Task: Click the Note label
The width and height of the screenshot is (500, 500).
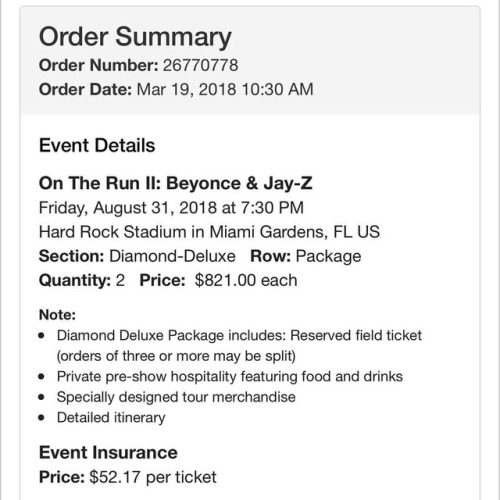Action: (x=57, y=315)
